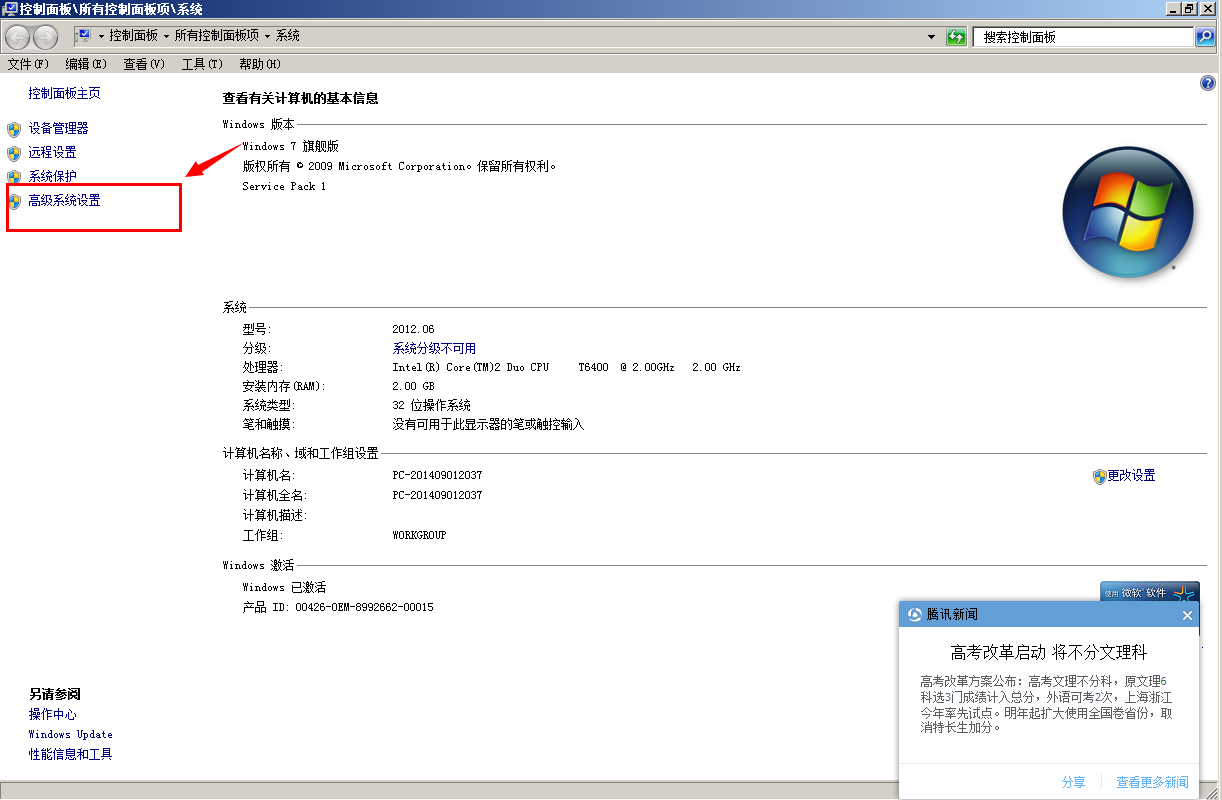1222x800 pixels.
Task: Expand dropdown arrow after 控制面板 breadcrumb
Action: 166,36
